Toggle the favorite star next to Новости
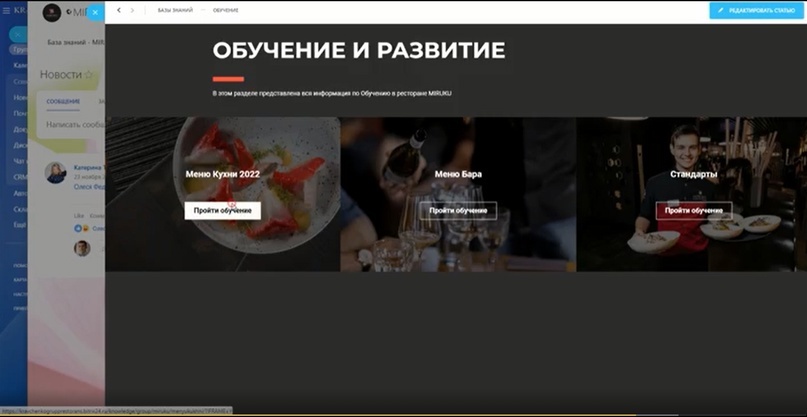The width and height of the screenshot is (807, 417). [89, 75]
